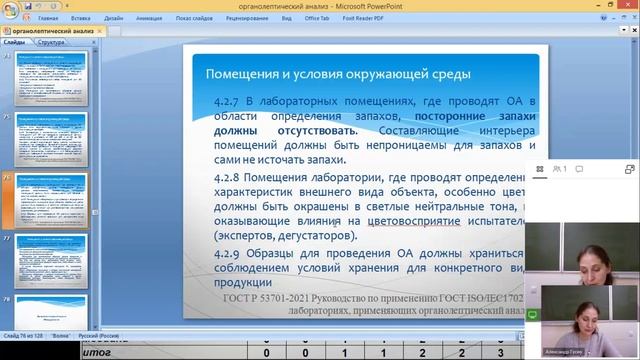Open the Вставка ribbon tab
Image resolution: width=640 pixels, height=360 pixels.
(x=80, y=18)
